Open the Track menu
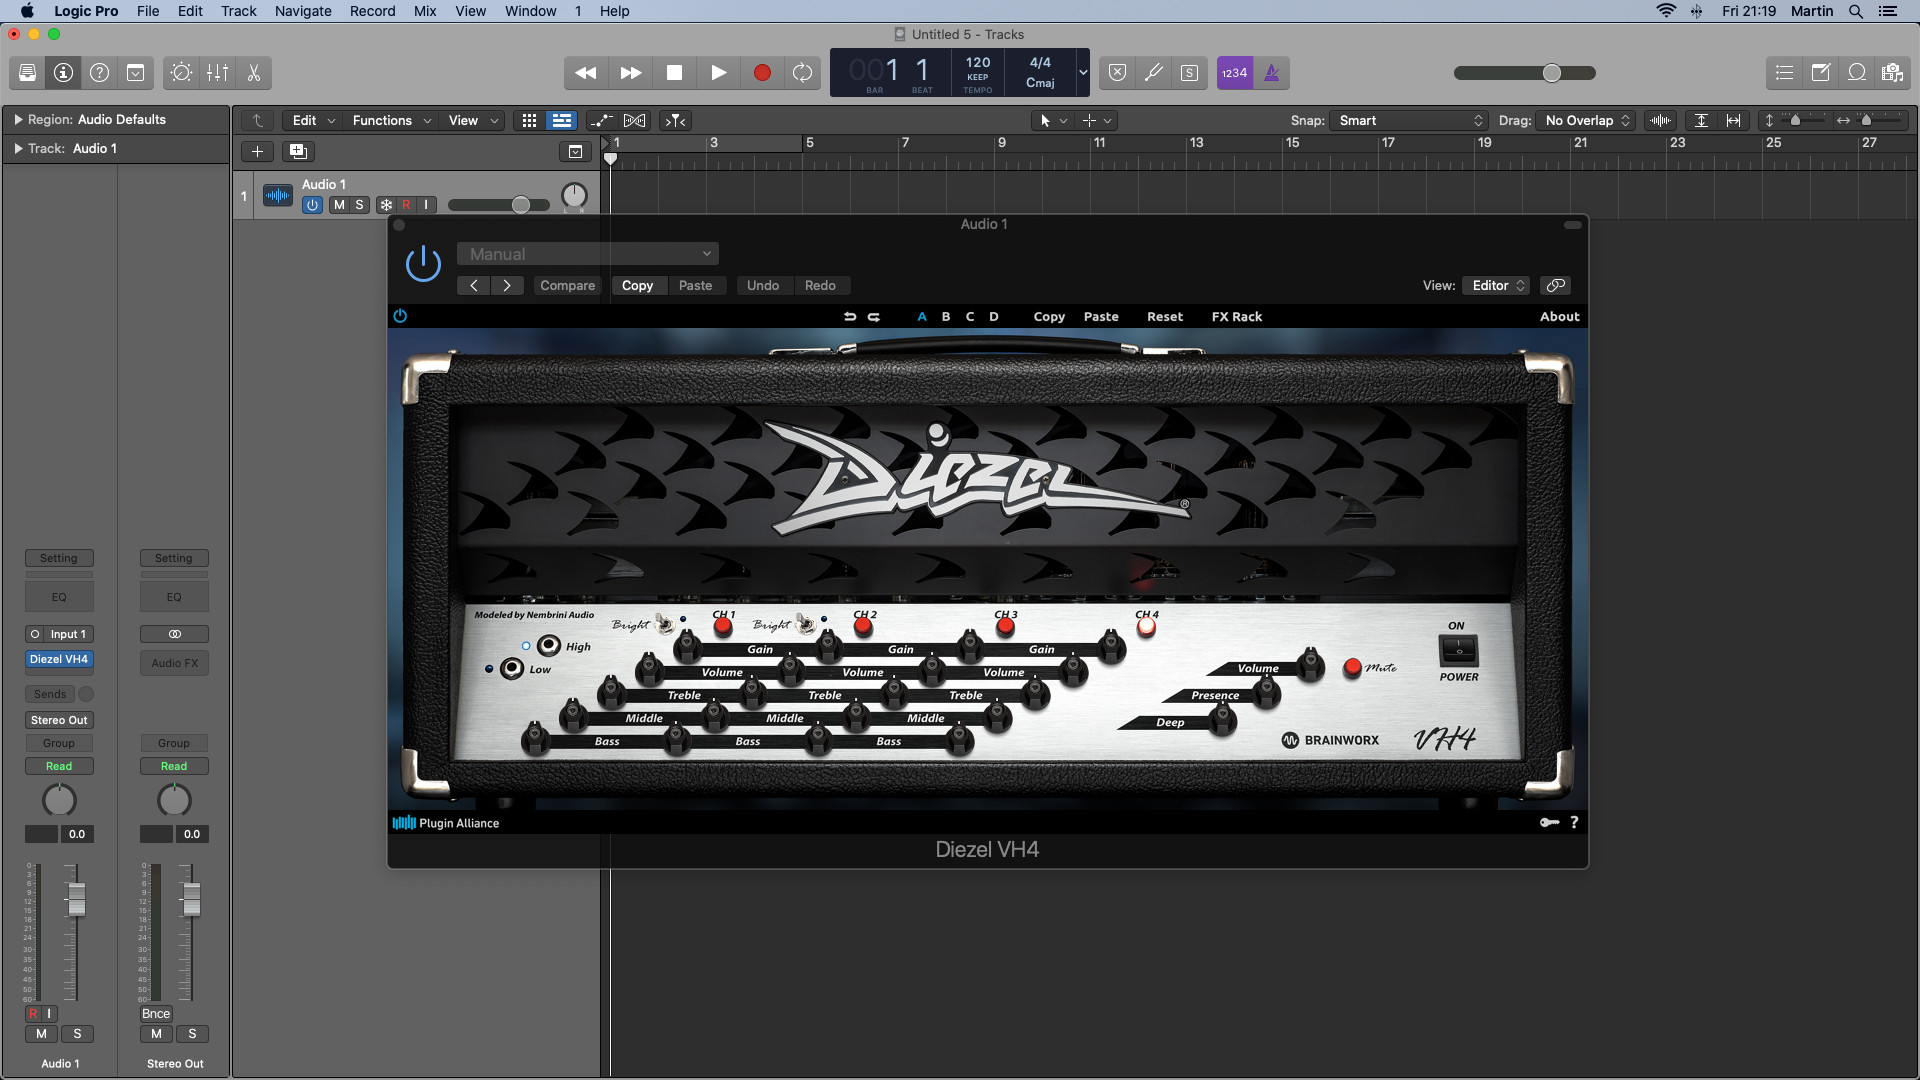Screen dimensions: 1920x1080 (x=239, y=11)
